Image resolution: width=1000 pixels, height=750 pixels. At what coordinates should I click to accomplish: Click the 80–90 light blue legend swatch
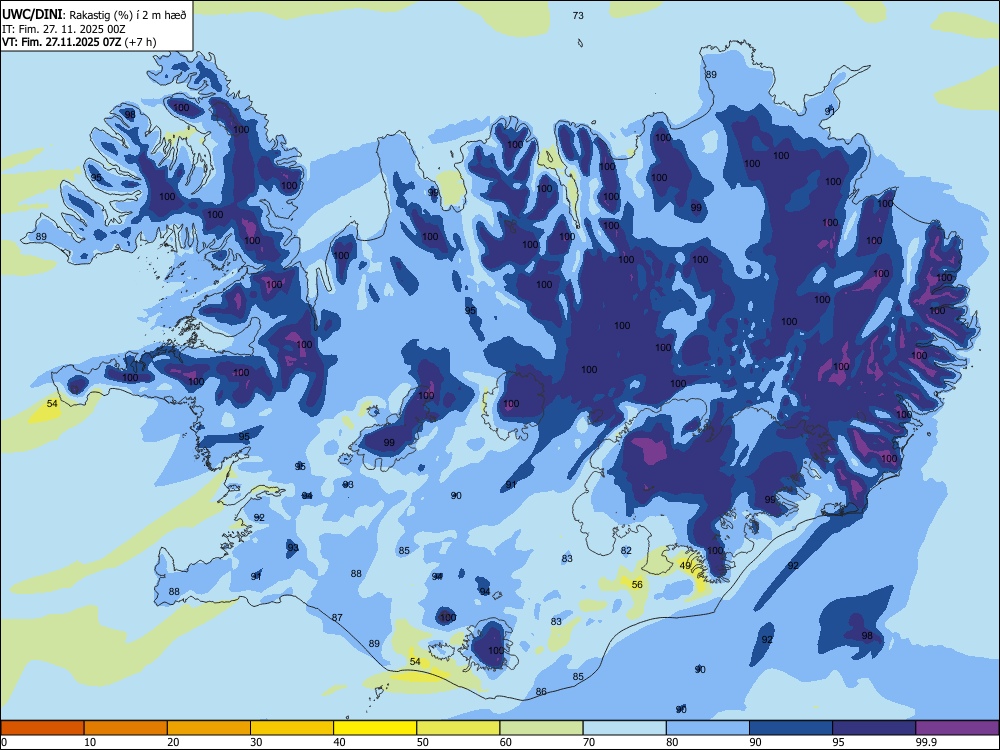point(708,728)
